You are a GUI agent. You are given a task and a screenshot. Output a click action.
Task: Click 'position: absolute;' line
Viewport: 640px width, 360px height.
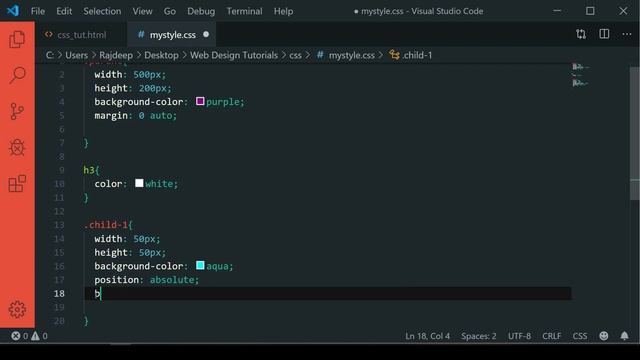[147, 280]
